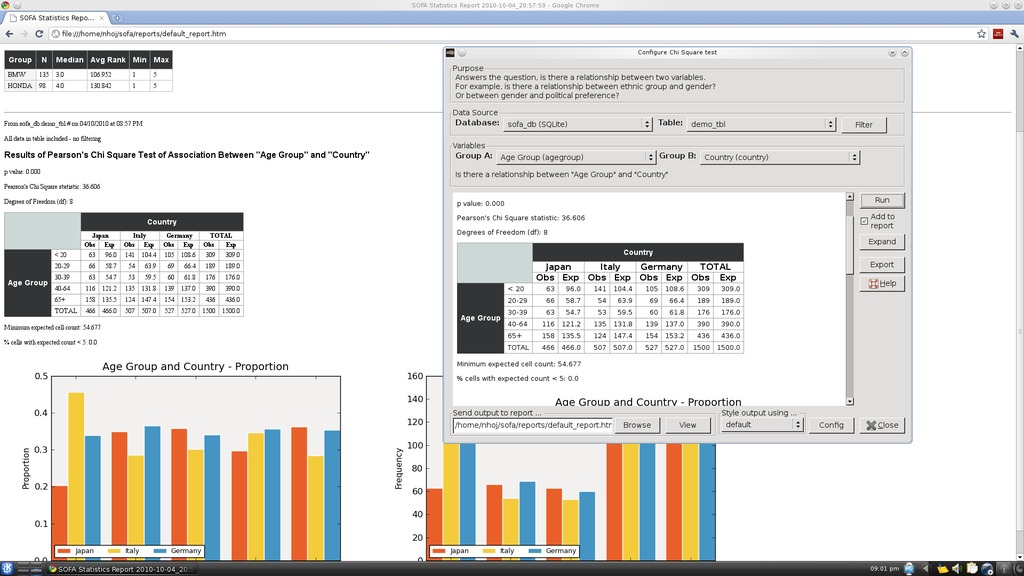Expand the Group A variable dropdown
This screenshot has height=576, width=1024.
576,157
